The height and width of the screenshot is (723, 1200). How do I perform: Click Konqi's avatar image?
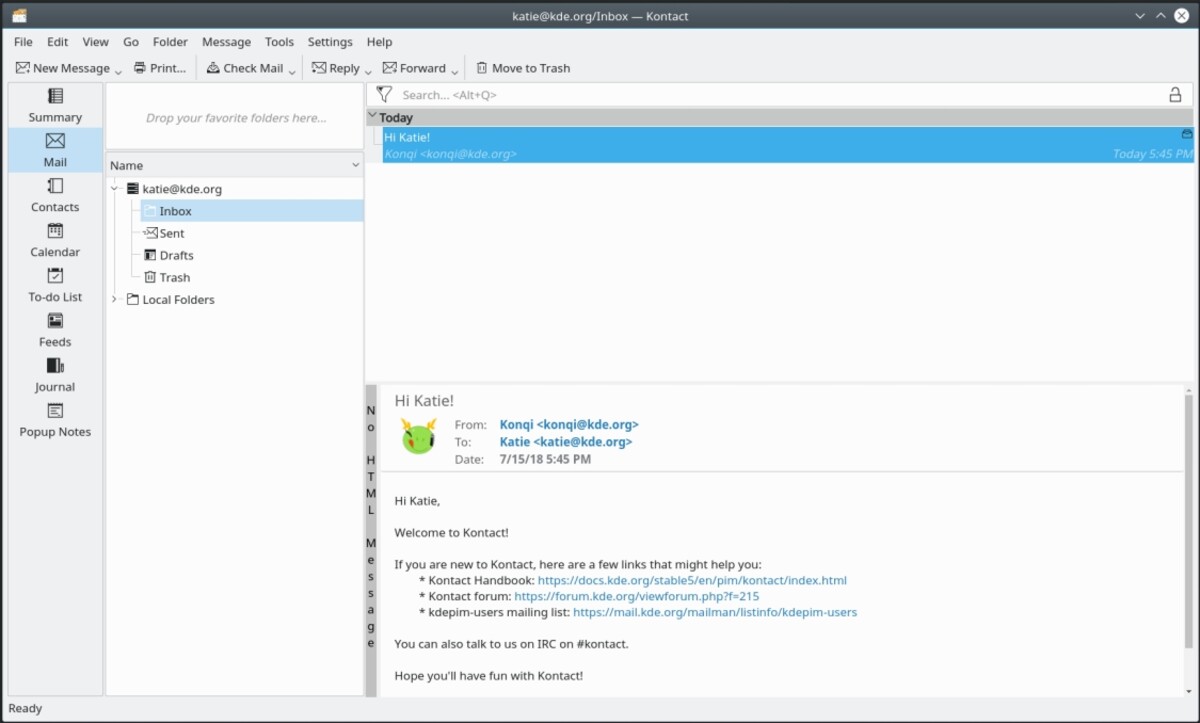[419, 436]
